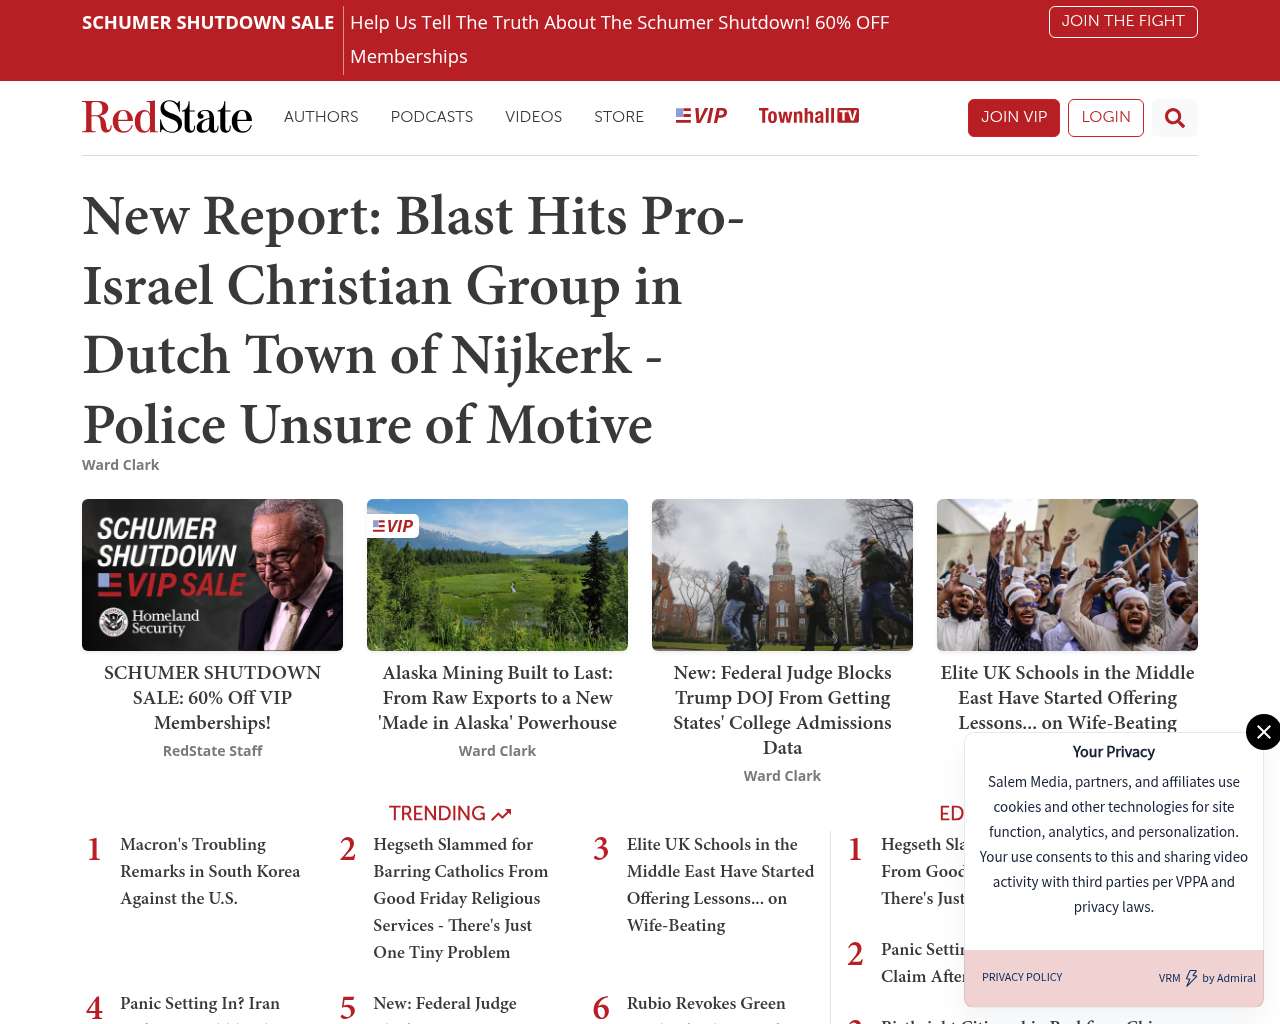Open the Federal Judge Blocks Trump DOJ article image

[782, 575]
